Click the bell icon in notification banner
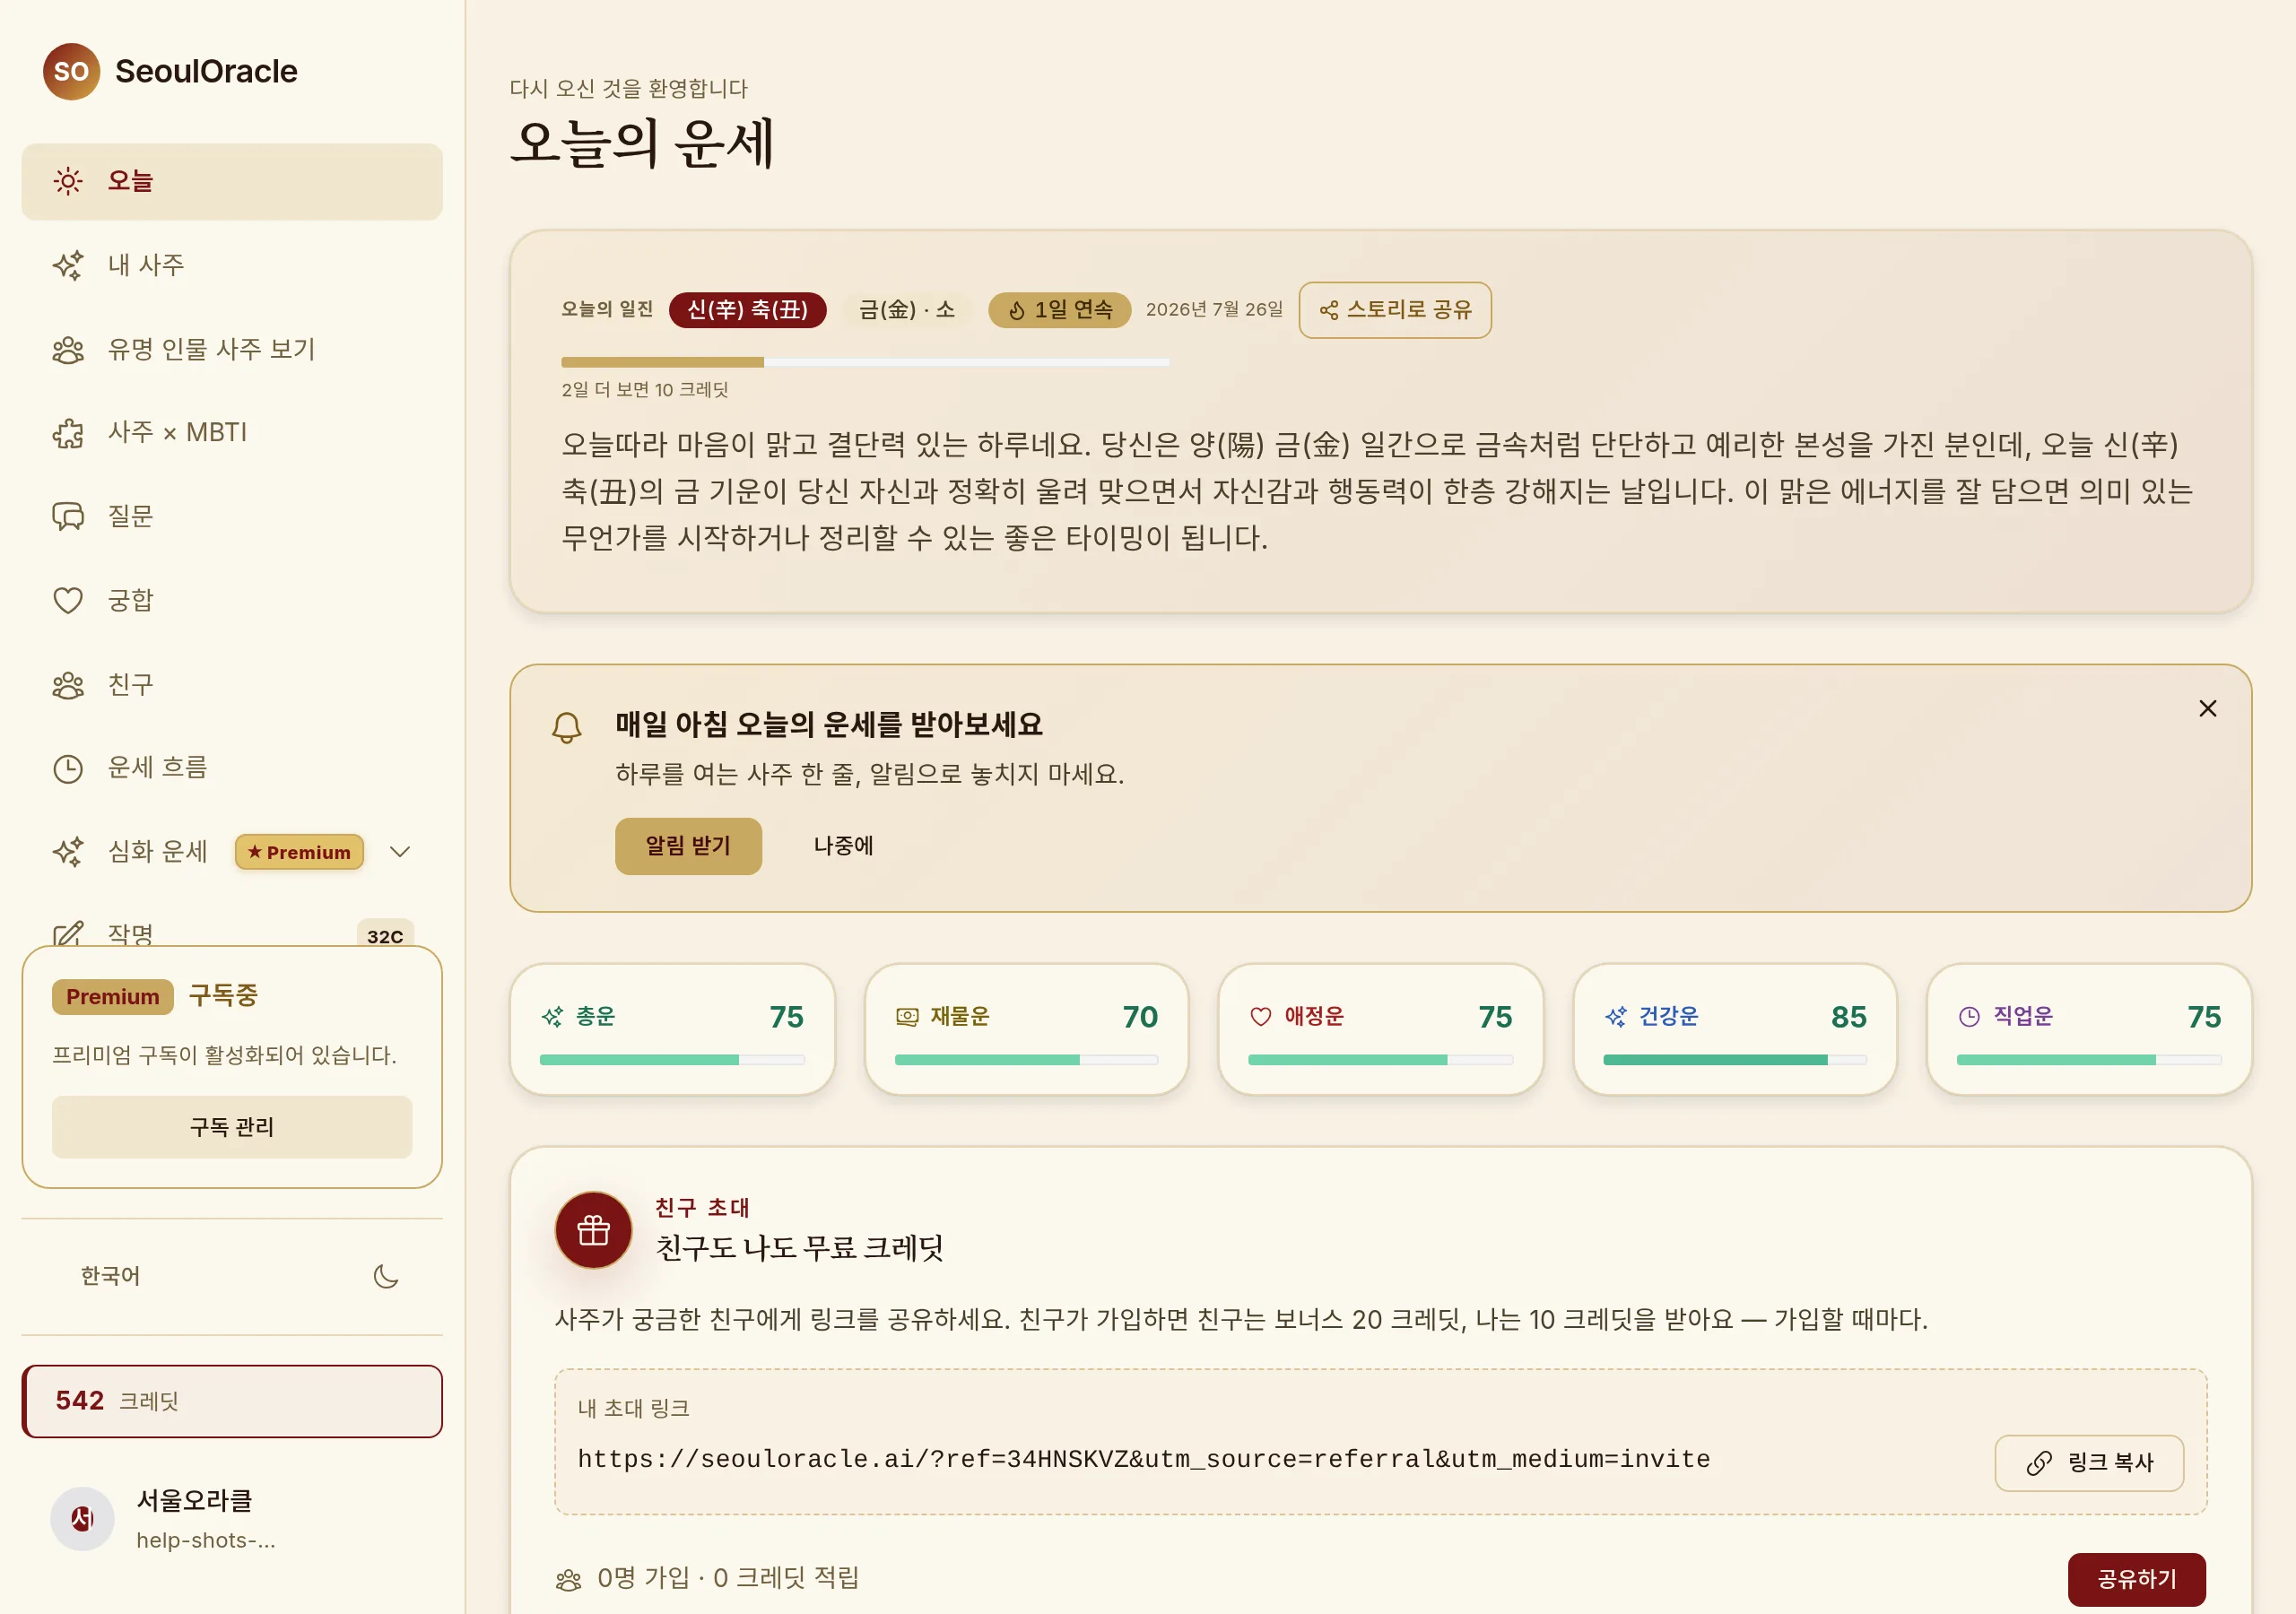Screen dimensions: 2296x1614 (x=567, y=727)
